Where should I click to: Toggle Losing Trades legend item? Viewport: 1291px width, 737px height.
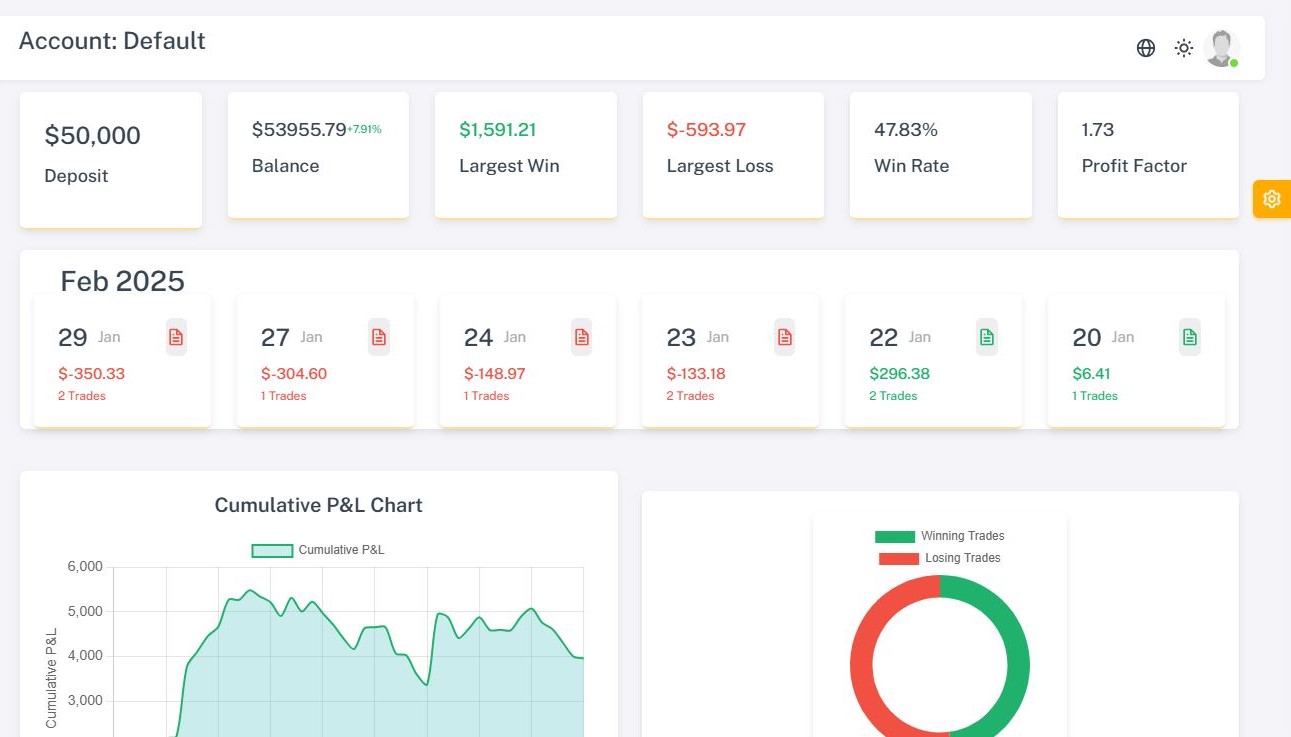(939, 558)
